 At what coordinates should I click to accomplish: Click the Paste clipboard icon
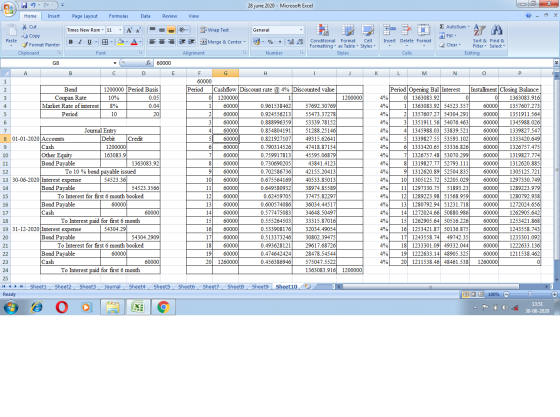(x=11, y=31)
